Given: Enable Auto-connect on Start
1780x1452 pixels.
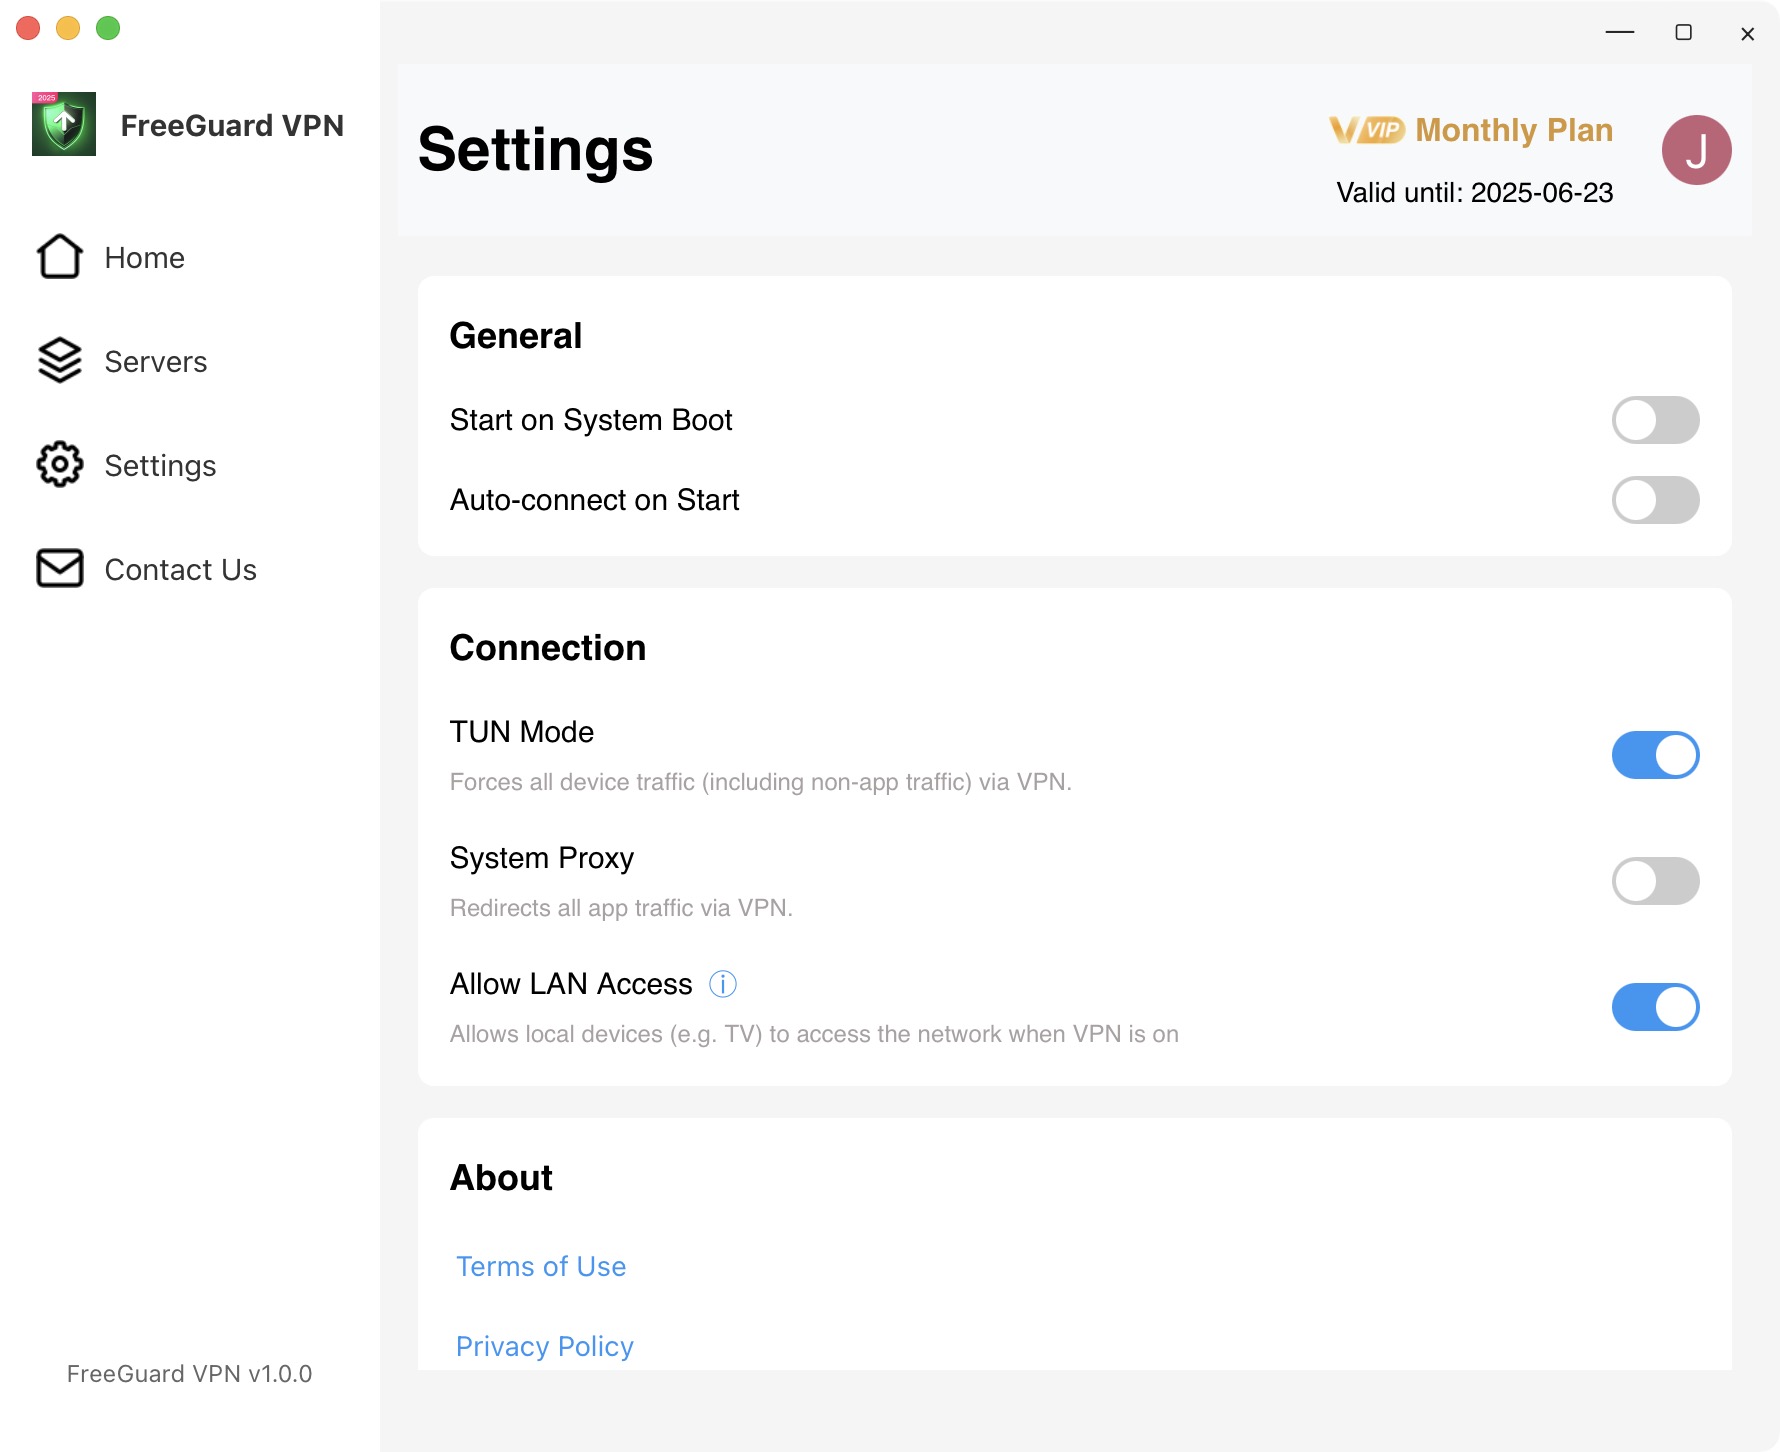Looking at the screenshot, I should click(1656, 500).
